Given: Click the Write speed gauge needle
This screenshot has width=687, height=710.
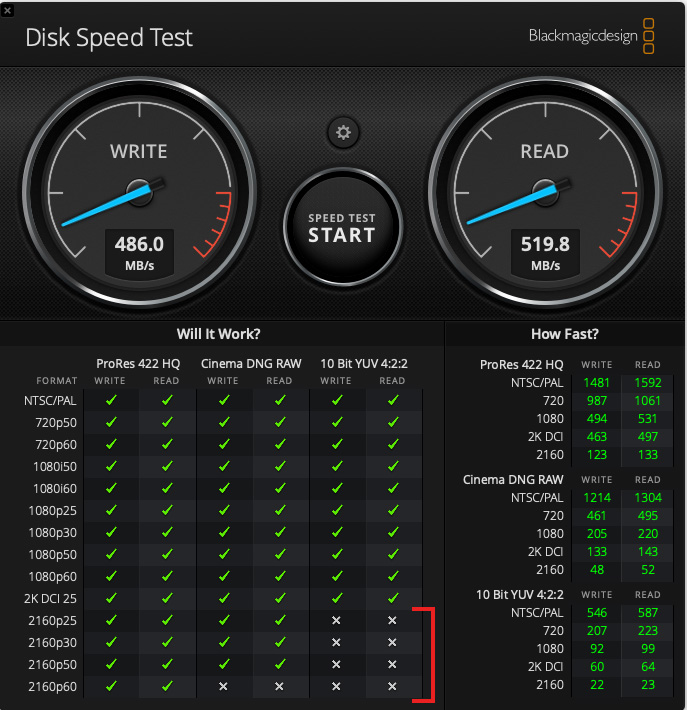Looking at the screenshot, I should tap(112, 204).
